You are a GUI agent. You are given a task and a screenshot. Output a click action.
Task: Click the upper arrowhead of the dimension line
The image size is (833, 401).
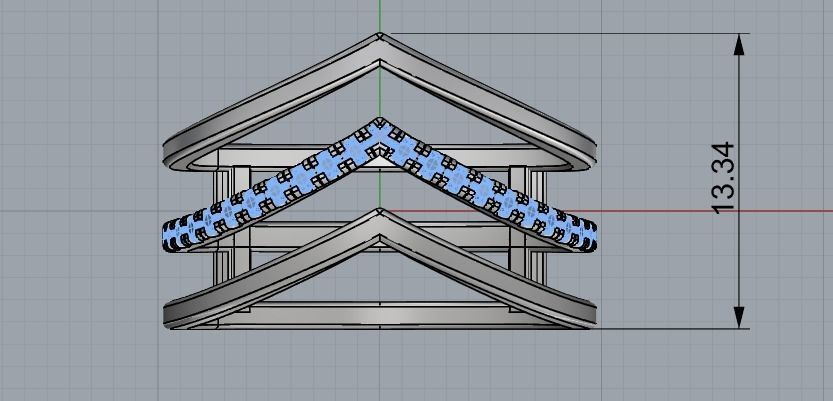click(x=740, y=43)
